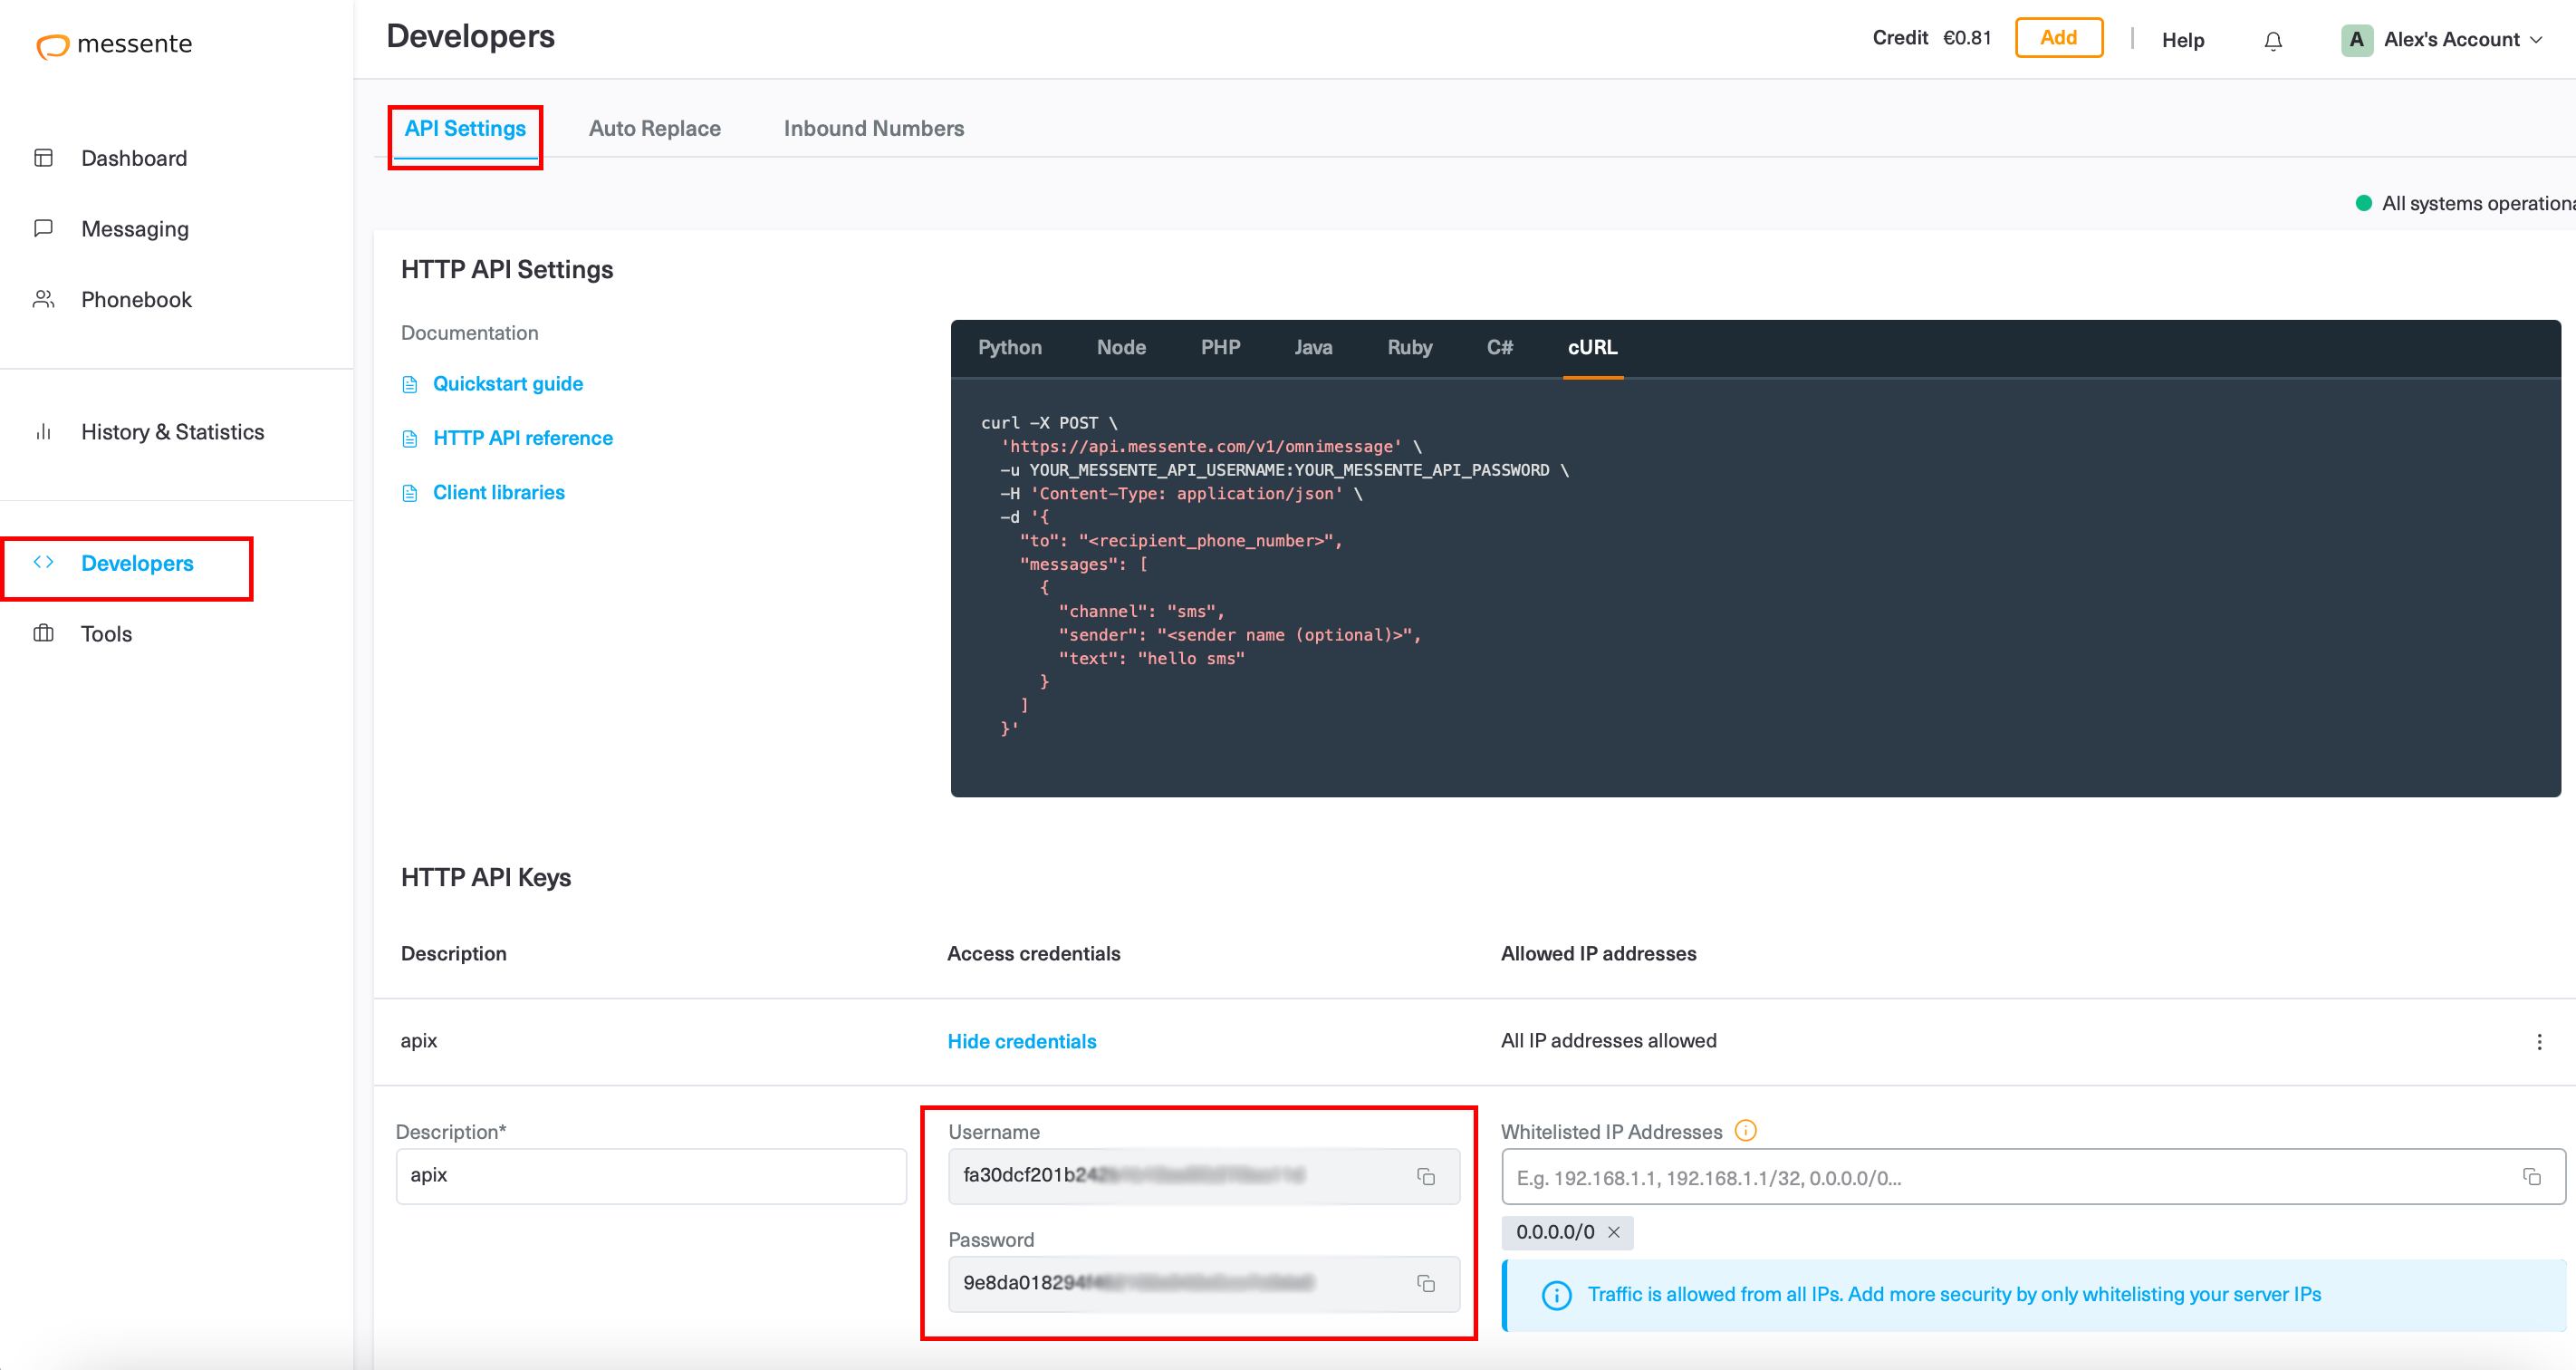Show the PHP code sample
The width and height of the screenshot is (2576, 1370).
(1220, 347)
